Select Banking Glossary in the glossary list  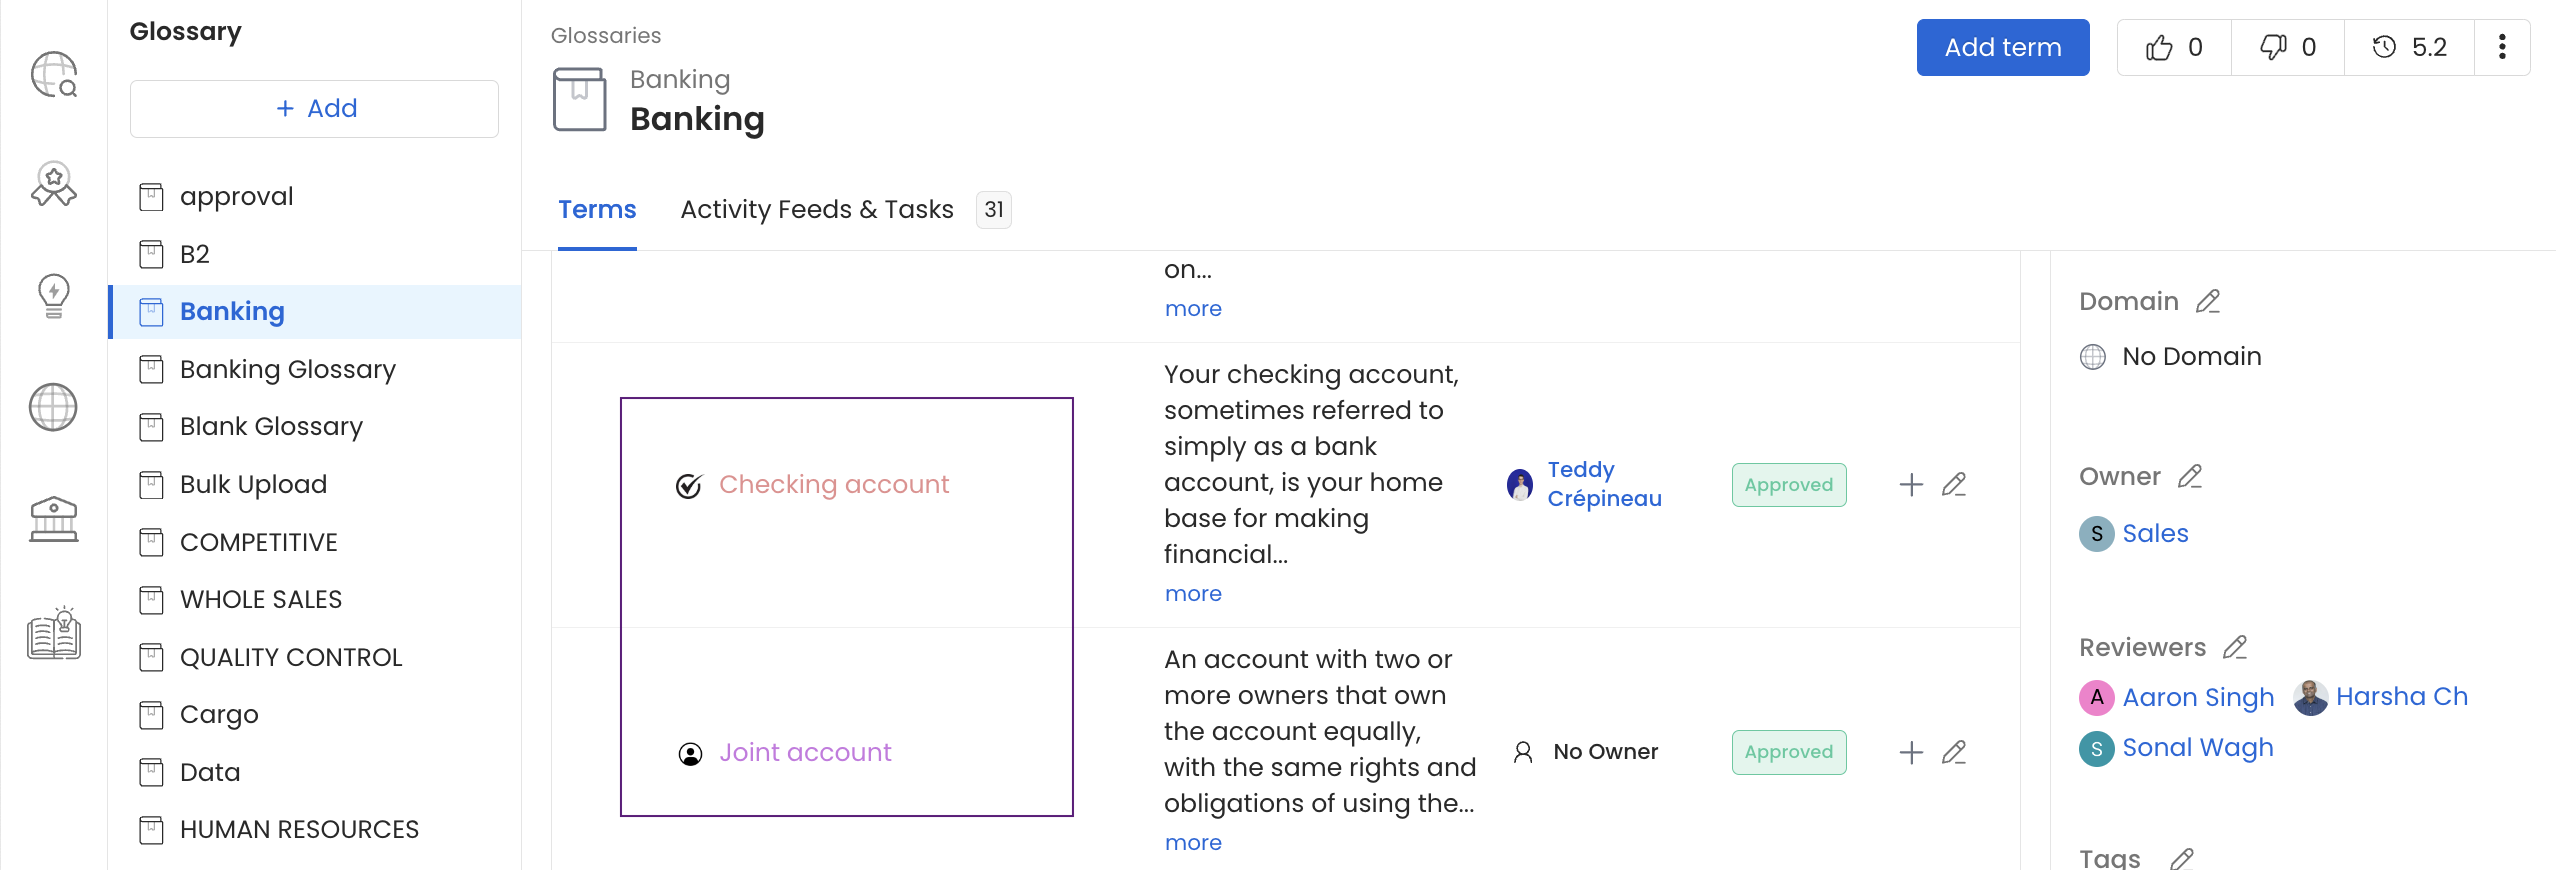(x=288, y=370)
